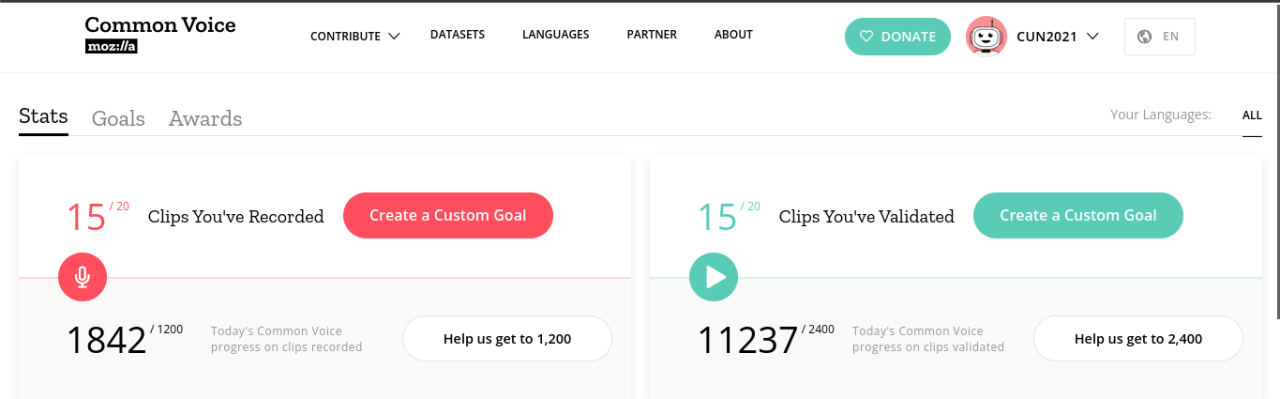The width and height of the screenshot is (1280, 399).
Task: Click the heart icon on Donate
Action: [866, 37]
